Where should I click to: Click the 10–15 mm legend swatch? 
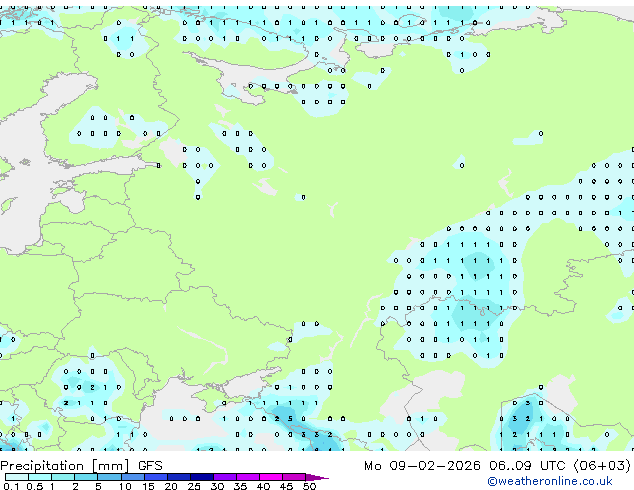pyautogui.click(x=133, y=477)
